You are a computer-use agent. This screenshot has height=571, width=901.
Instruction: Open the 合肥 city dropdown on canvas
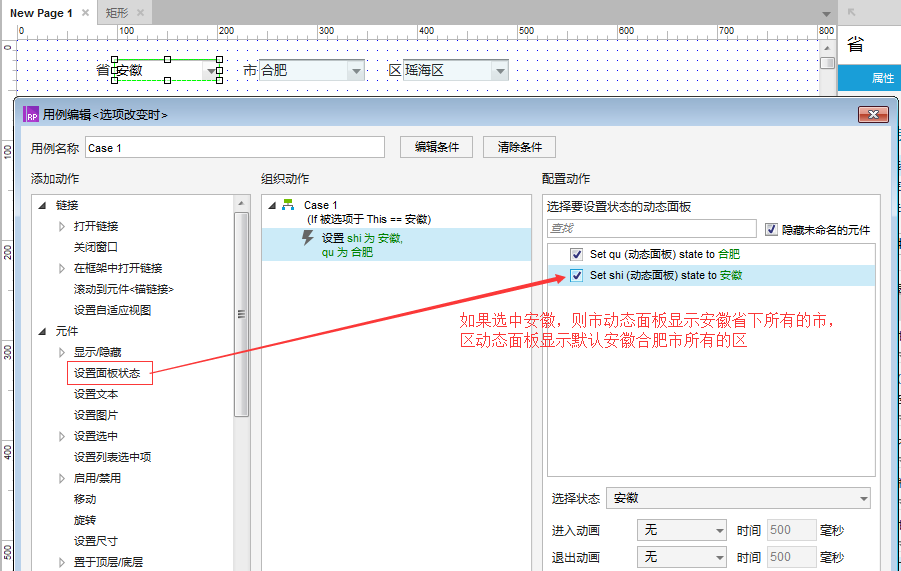356,71
